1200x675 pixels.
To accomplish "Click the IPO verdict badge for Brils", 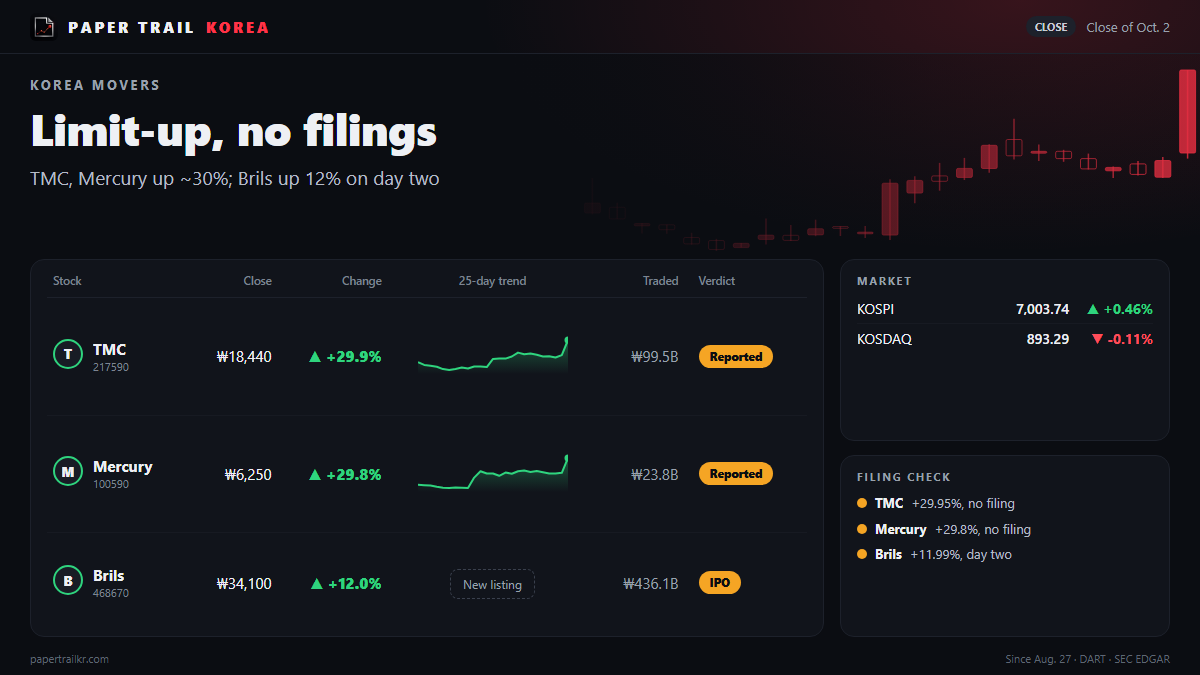I will tap(720, 583).
